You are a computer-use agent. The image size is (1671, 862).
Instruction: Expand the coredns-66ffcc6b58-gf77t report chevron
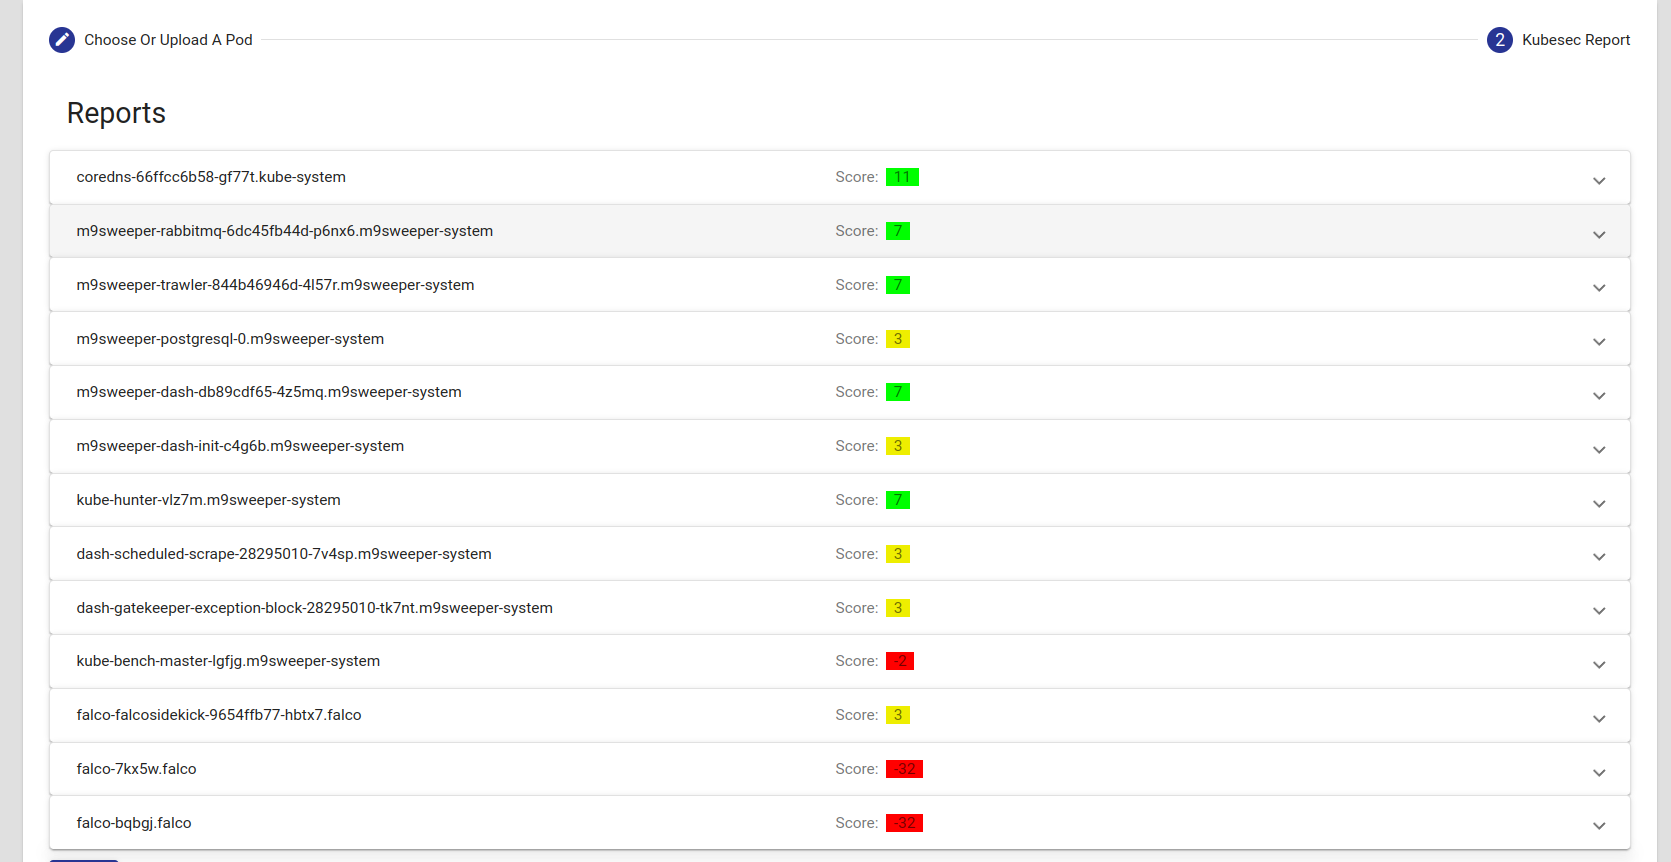(x=1598, y=180)
